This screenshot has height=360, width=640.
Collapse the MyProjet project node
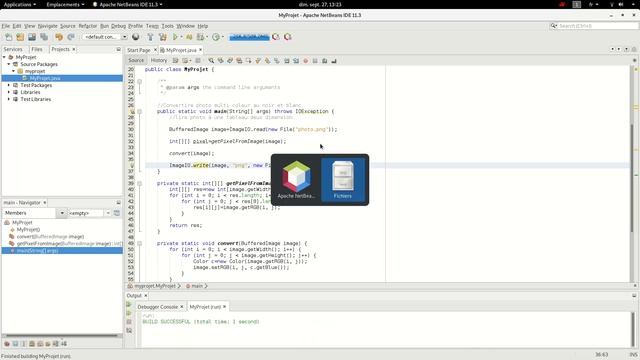click(x=4, y=57)
